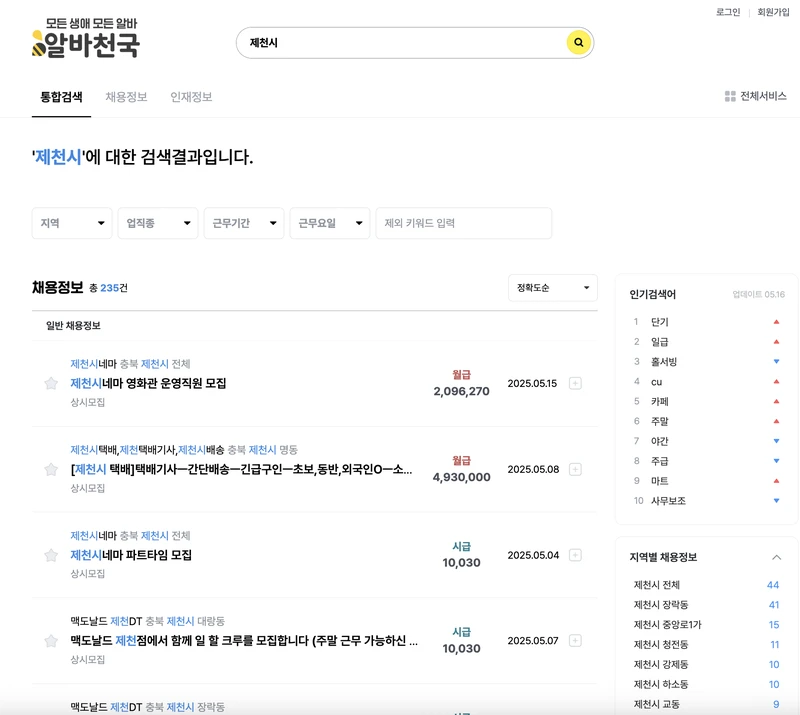Click the yellow search magnifier button
Image resolution: width=800 pixels, height=715 pixels.
pos(579,42)
